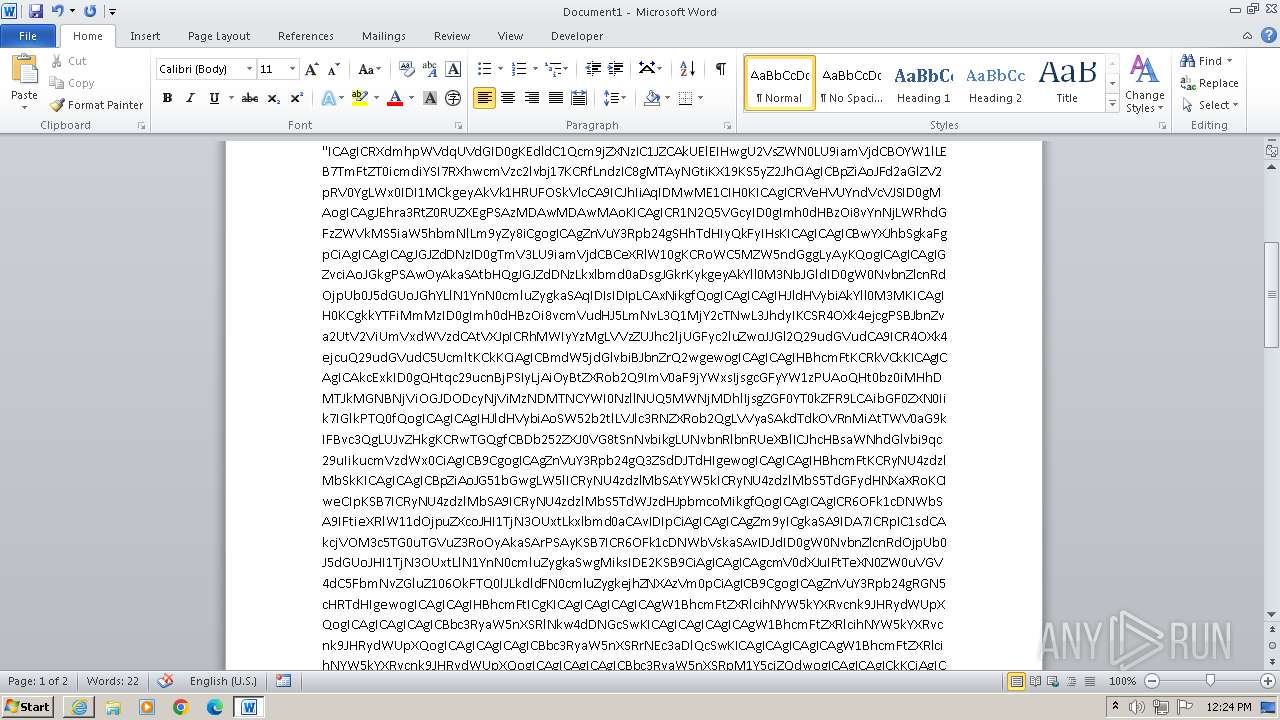Click the vertical scrollbar thumb
Image resolution: width=1280 pixels, height=720 pixels.
(1271, 295)
